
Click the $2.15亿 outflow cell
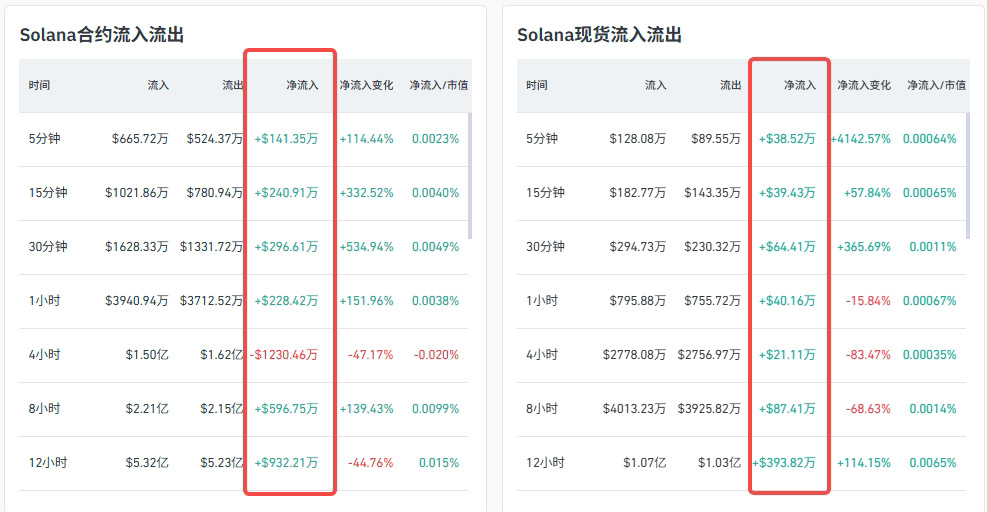pyautogui.click(x=222, y=409)
